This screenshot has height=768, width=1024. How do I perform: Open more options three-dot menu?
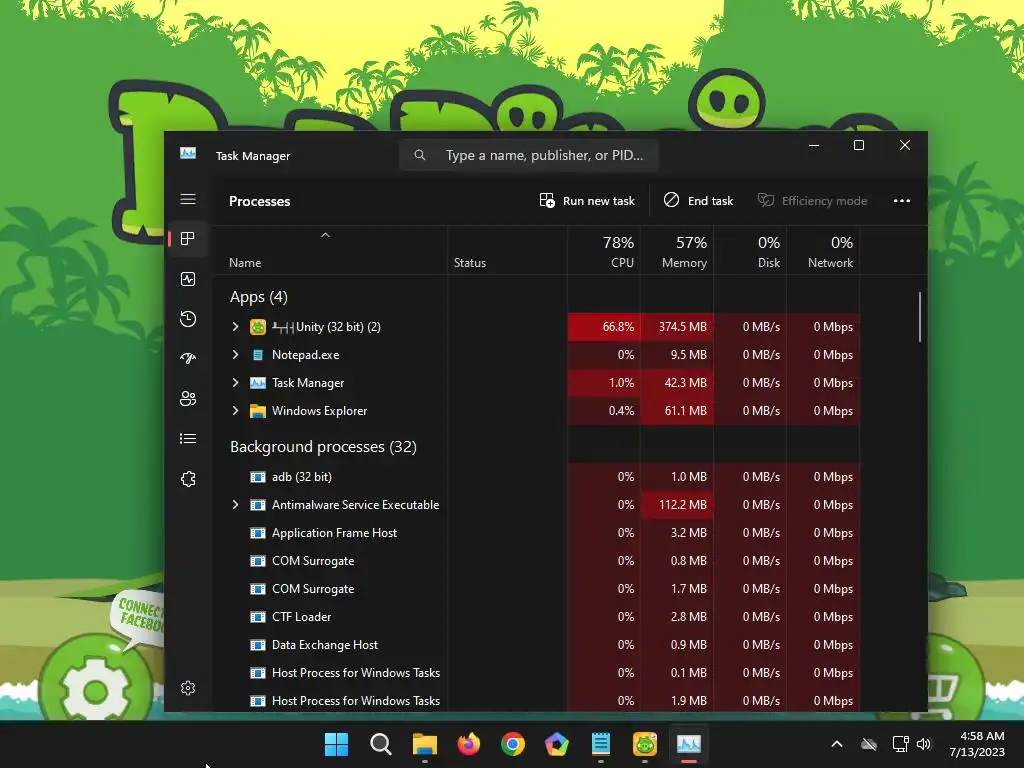[902, 200]
